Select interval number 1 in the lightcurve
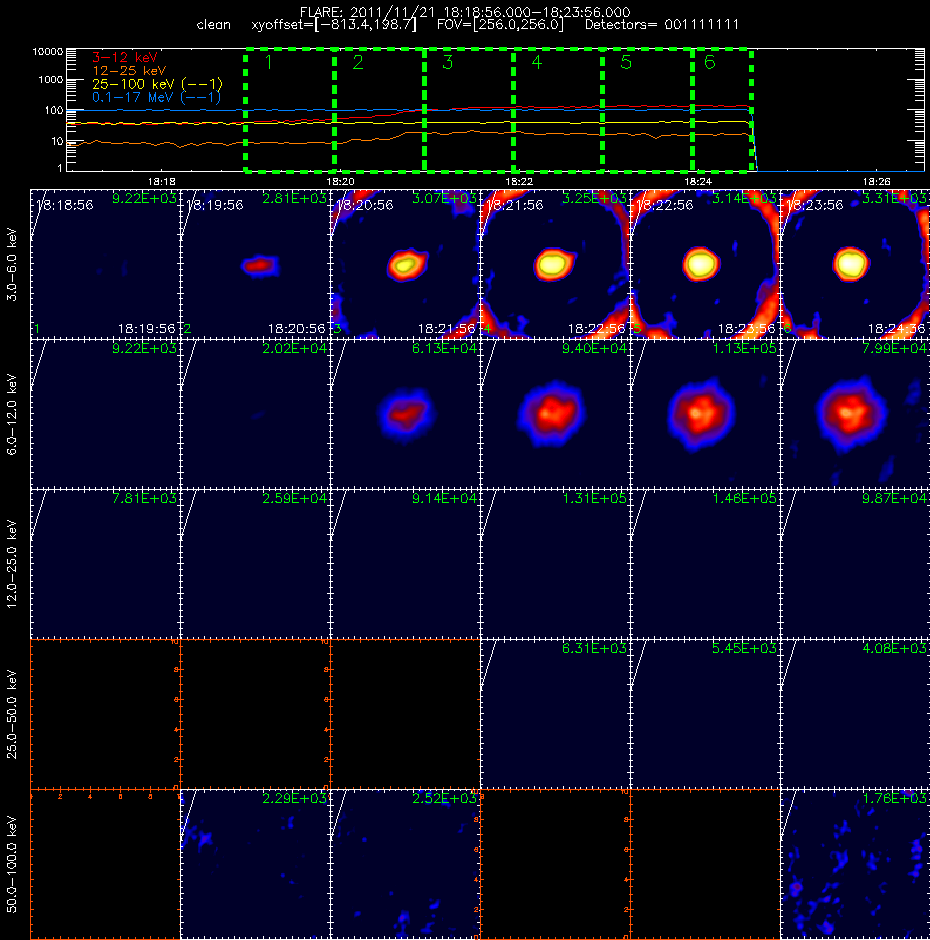The image size is (930, 940). (269, 62)
